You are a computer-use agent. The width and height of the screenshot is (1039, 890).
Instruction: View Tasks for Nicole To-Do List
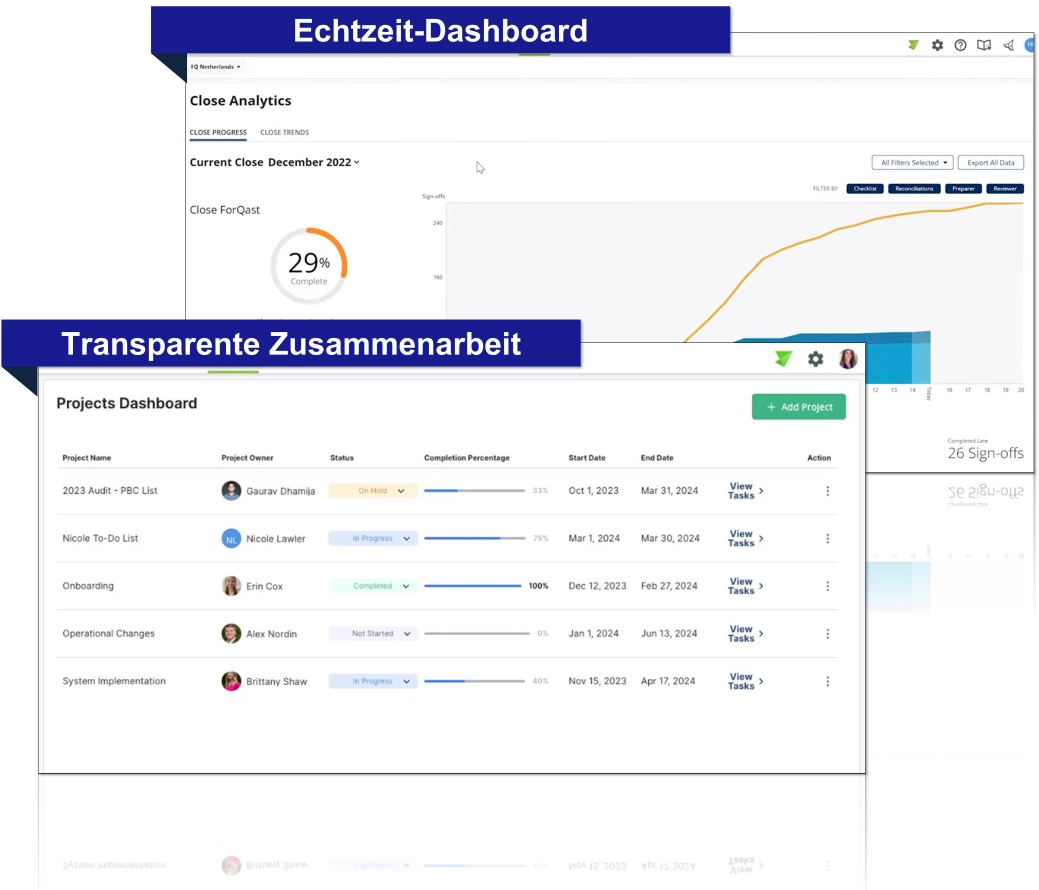tap(745, 539)
